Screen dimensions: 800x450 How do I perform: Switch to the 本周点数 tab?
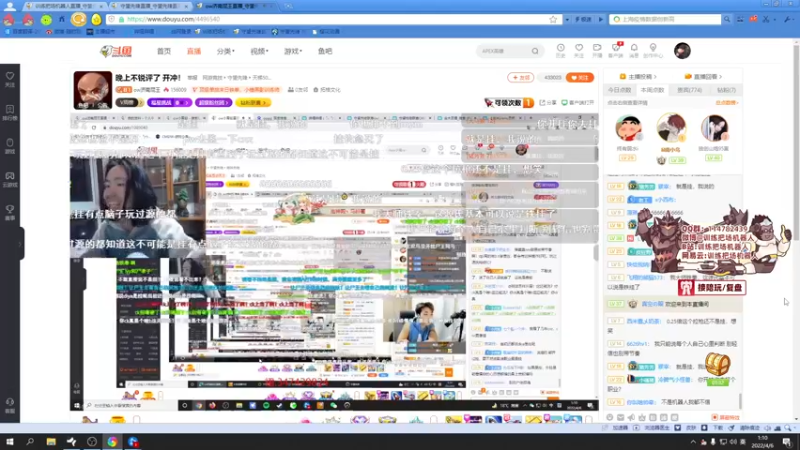pyautogui.click(x=652, y=90)
